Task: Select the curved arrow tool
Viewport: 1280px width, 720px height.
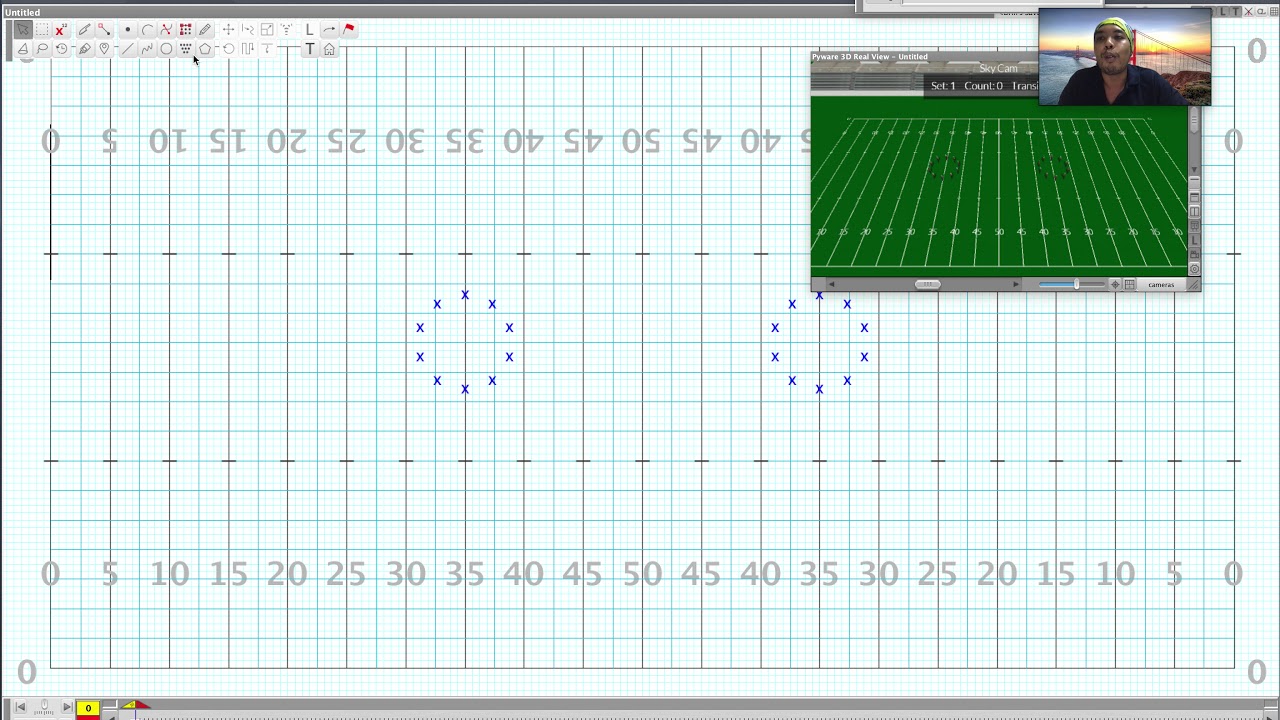Action: (x=329, y=29)
